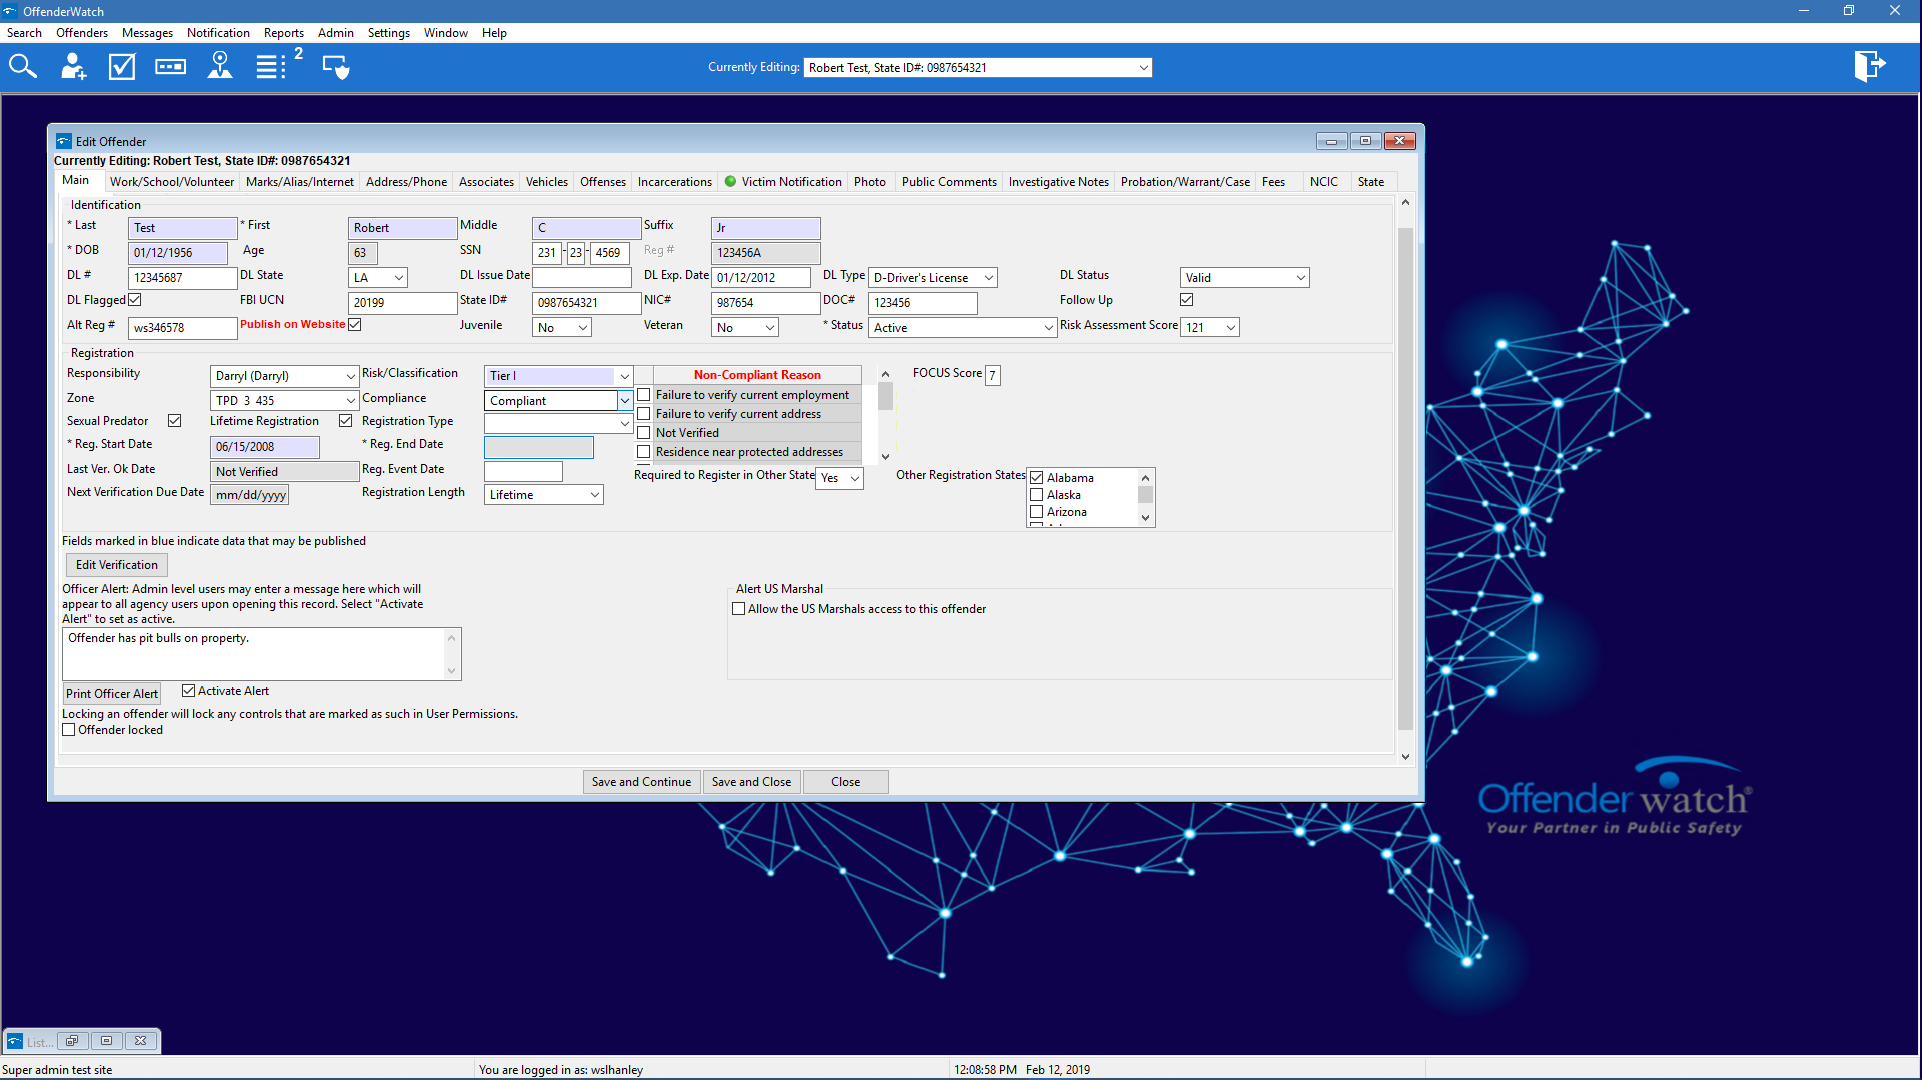Expand the Compliance dropdown

625,401
